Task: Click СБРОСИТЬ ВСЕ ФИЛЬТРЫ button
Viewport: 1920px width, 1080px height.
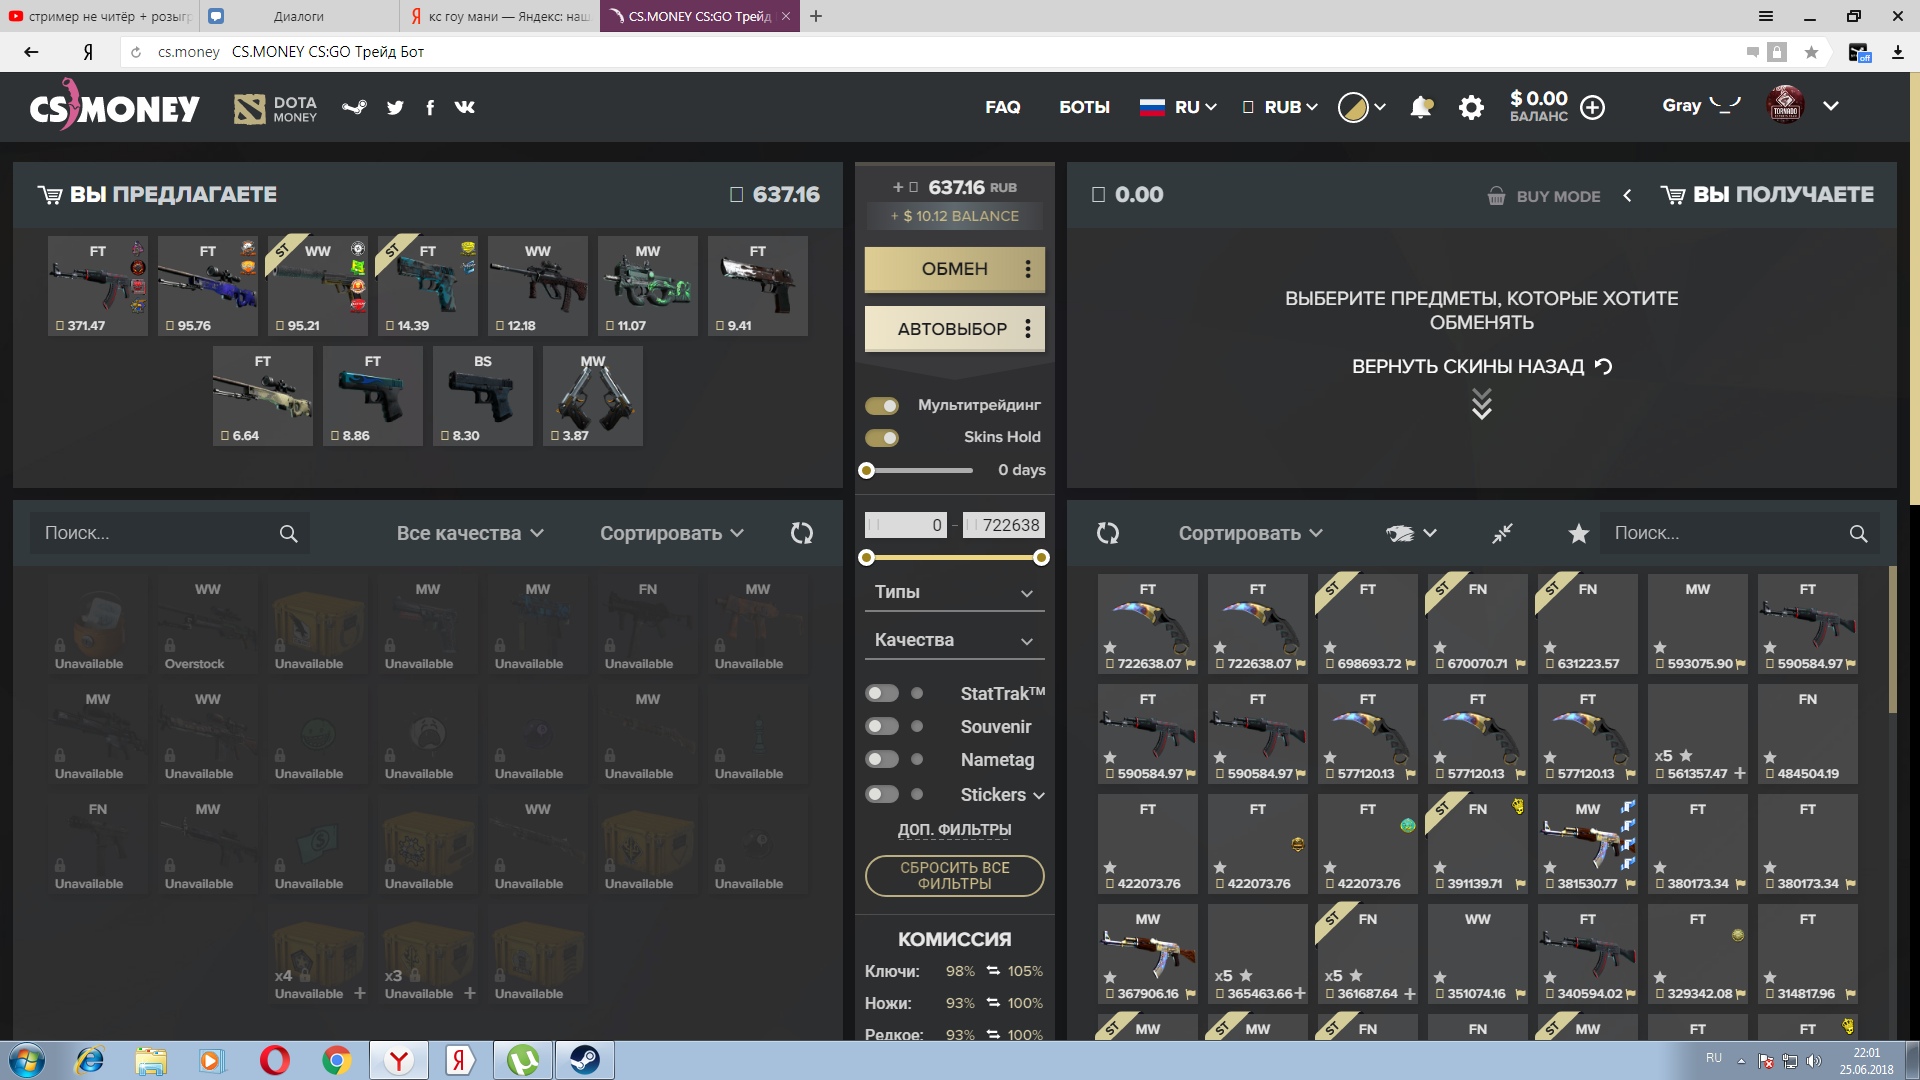Action: [x=955, y=875]
